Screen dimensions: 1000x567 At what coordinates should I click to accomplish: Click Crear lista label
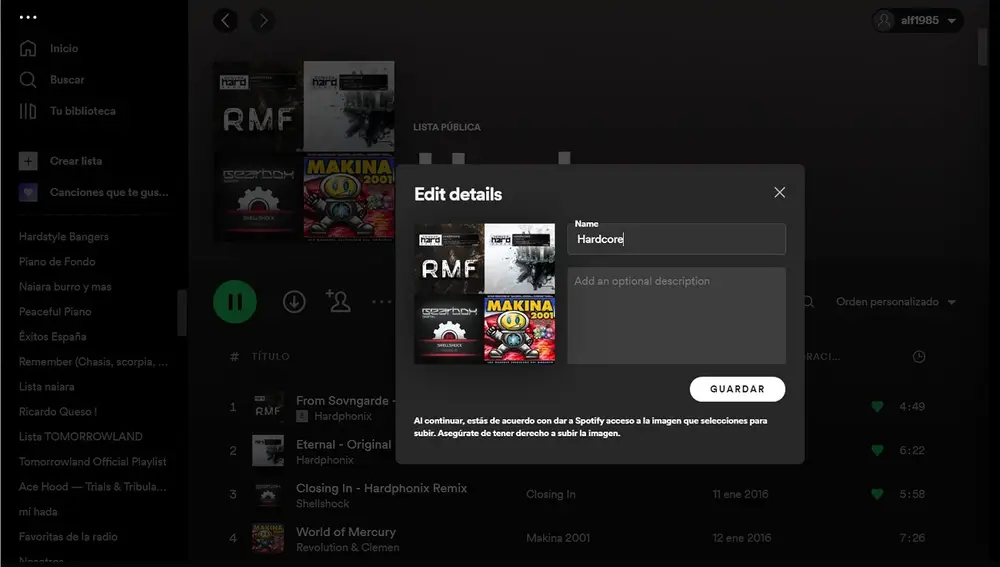76,161
